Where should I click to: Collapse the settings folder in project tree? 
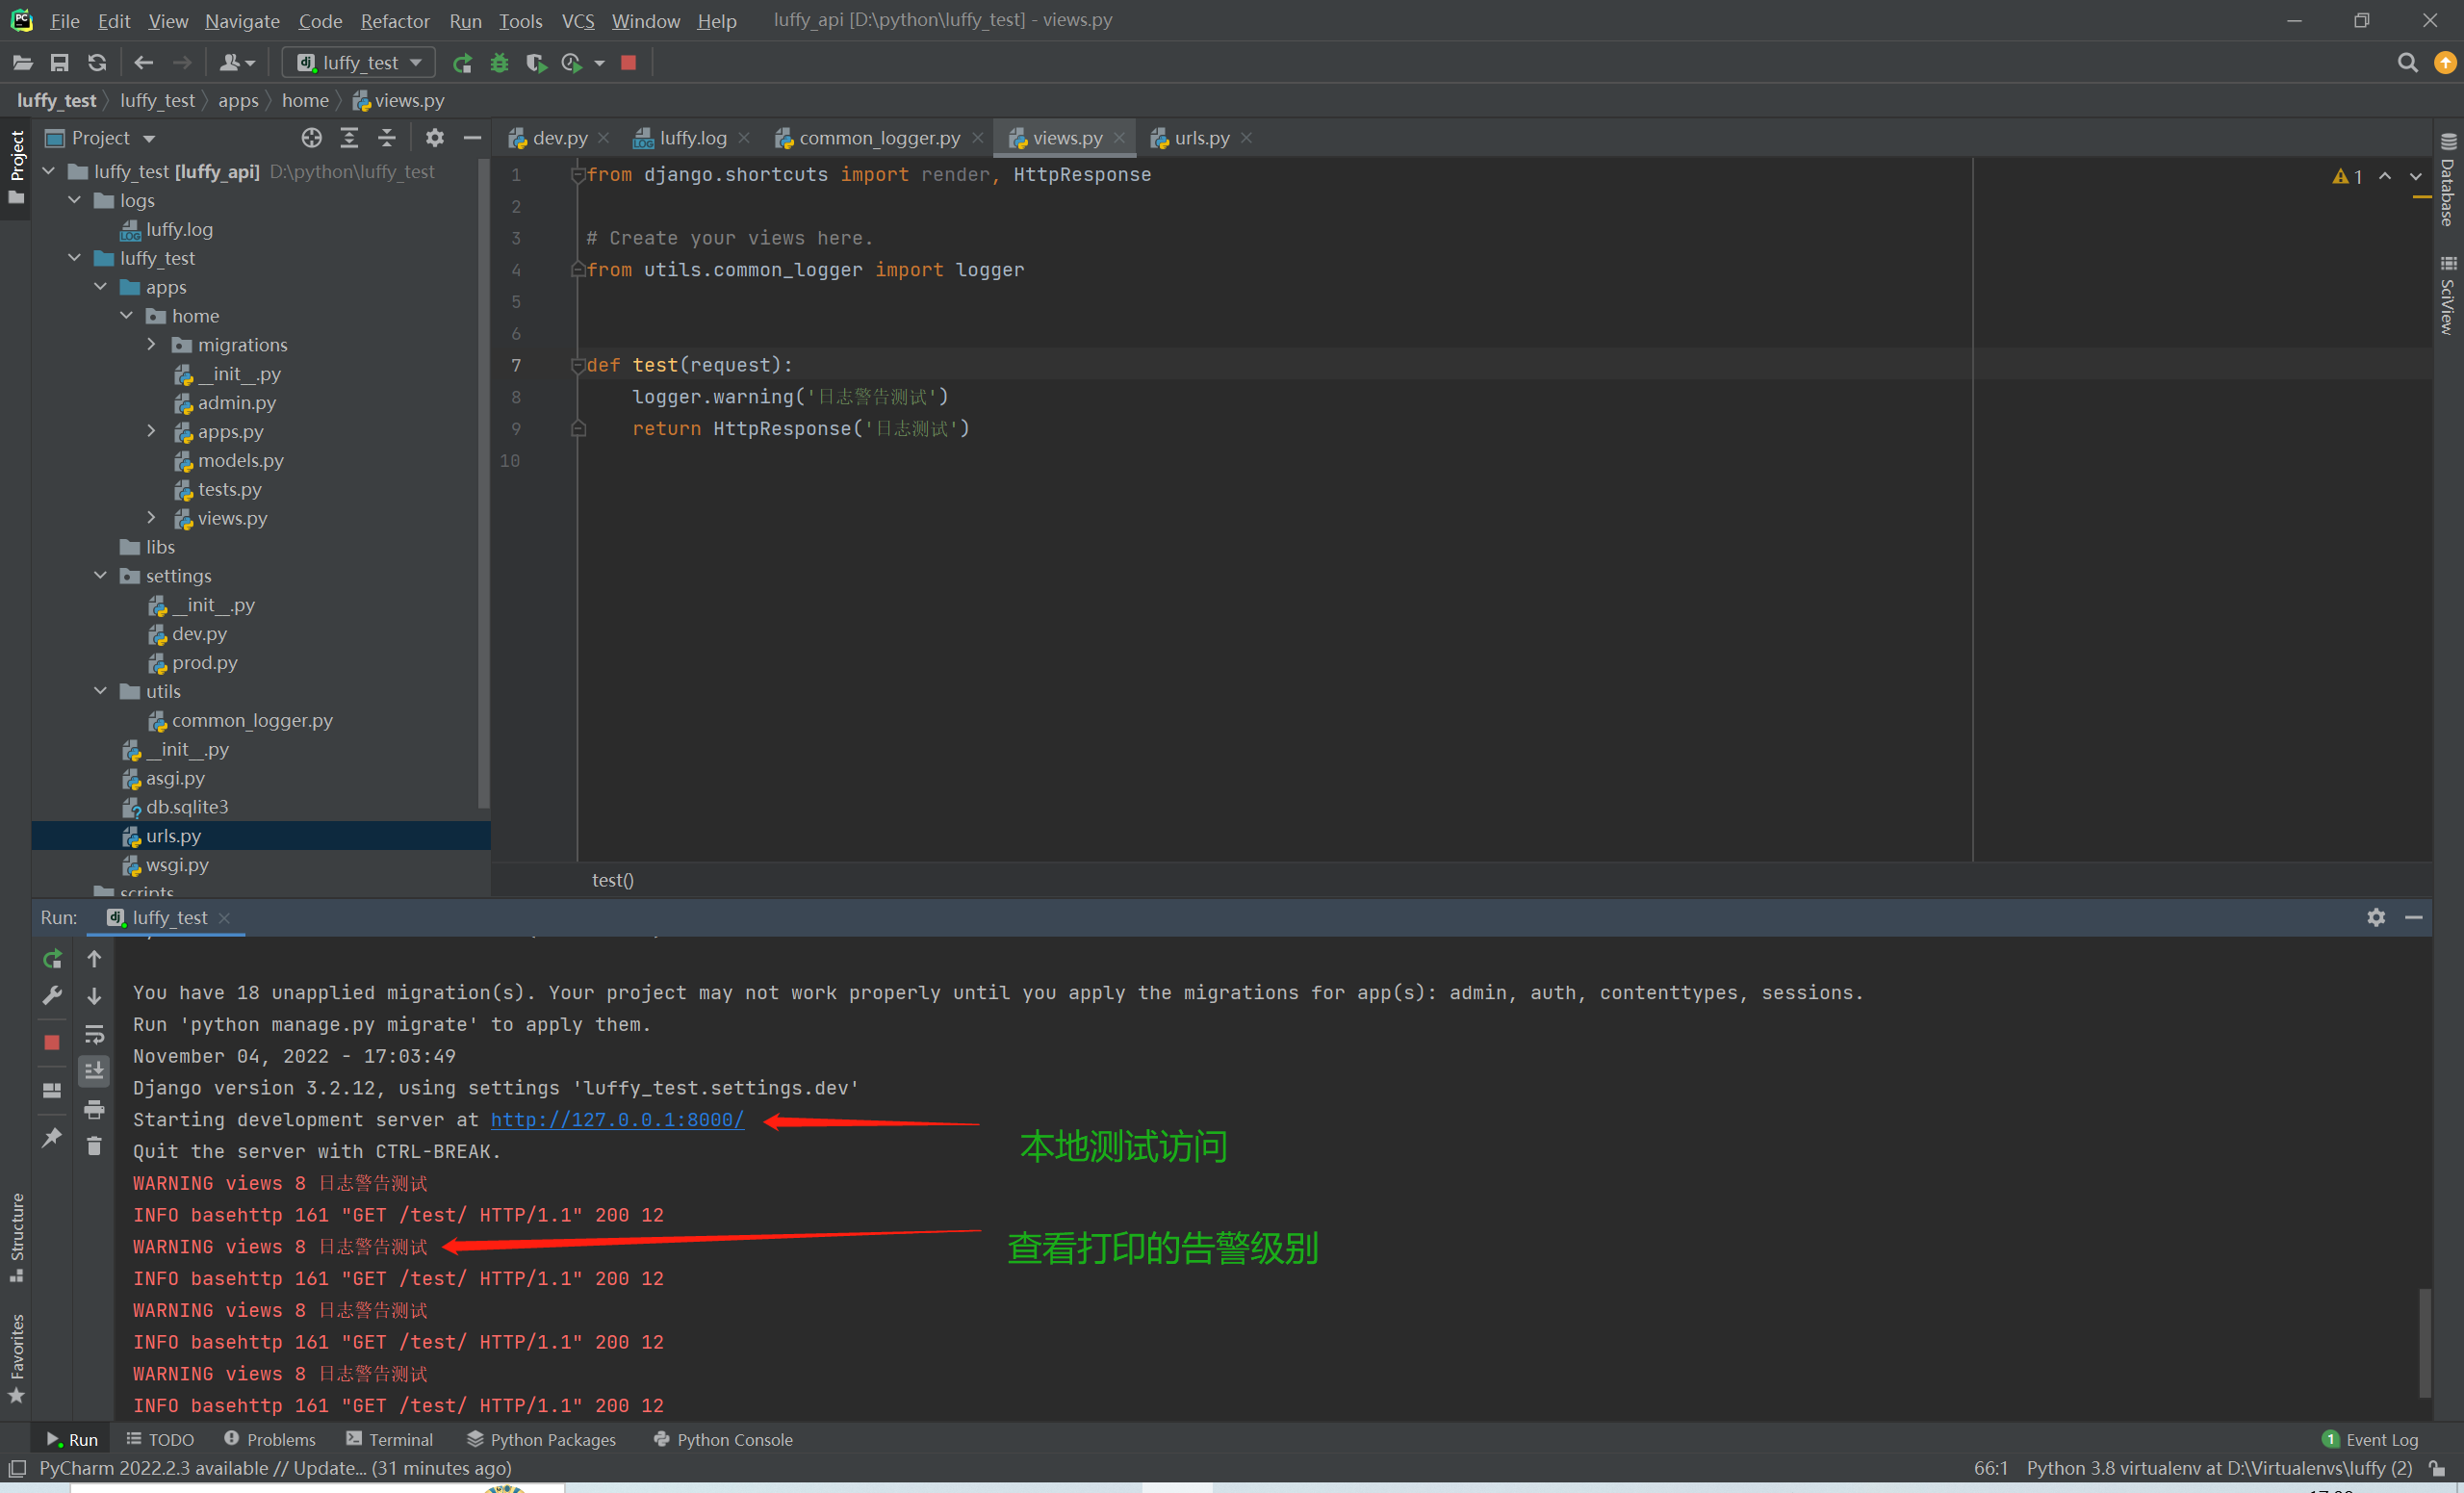pos(100,575)
